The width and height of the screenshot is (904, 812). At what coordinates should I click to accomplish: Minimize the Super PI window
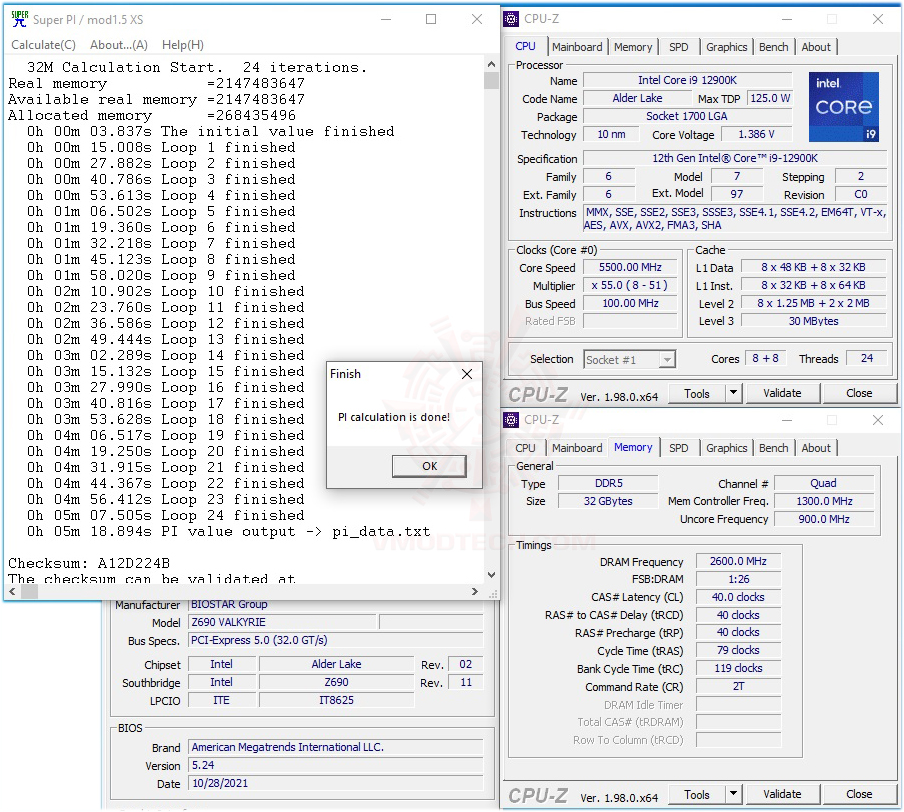385,19
